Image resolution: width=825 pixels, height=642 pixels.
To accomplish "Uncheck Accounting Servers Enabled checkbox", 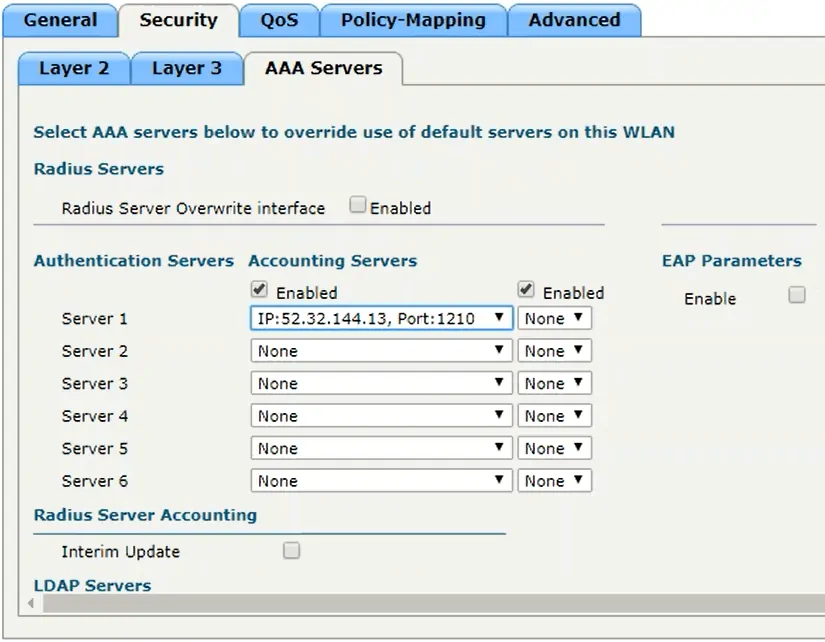I will coord(526,290).
